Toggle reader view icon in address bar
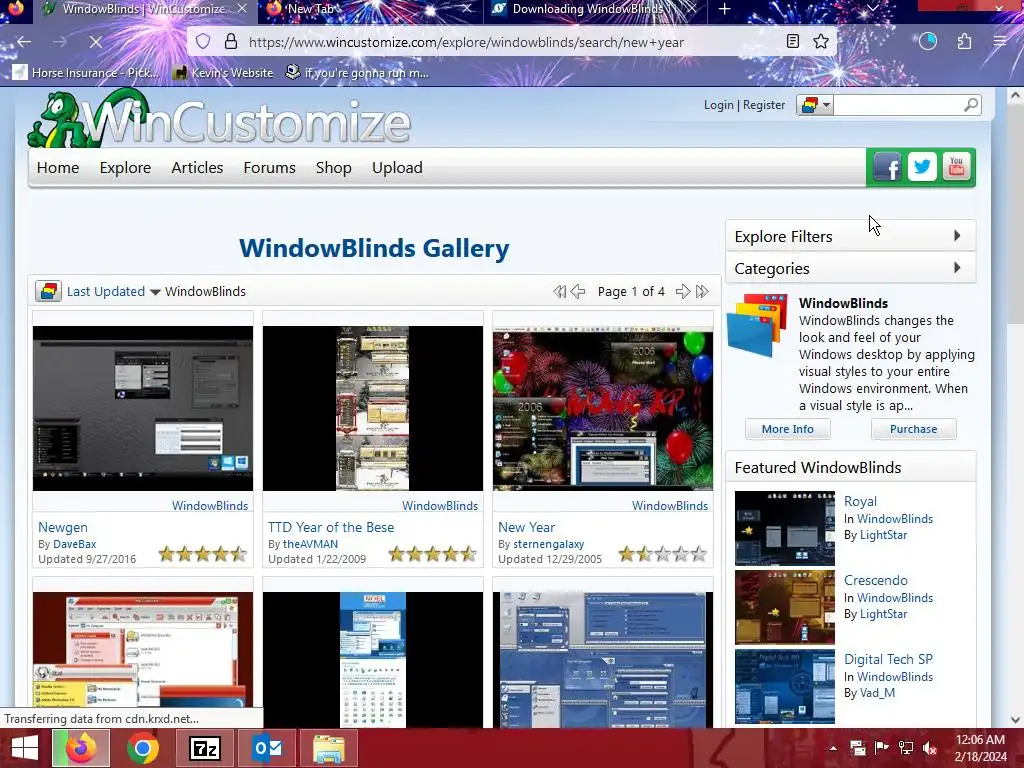This screenshot has height=768, width=1024. 793,42
